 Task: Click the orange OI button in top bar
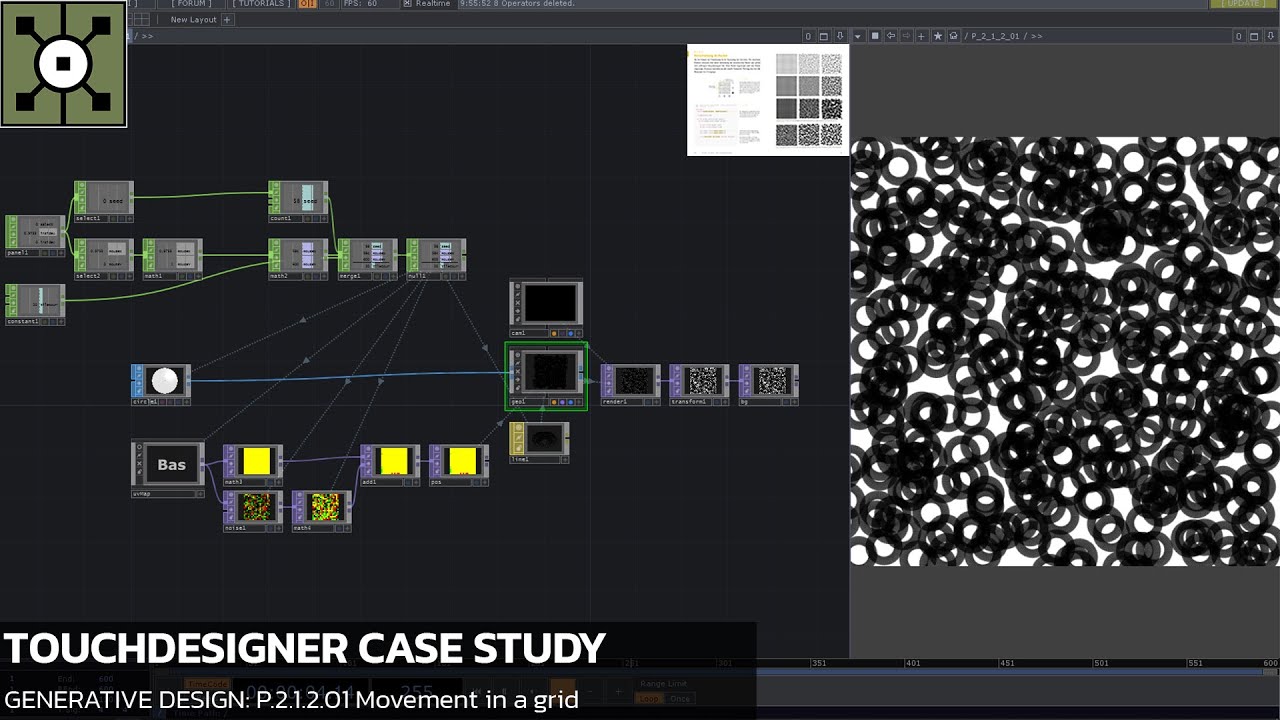click(x=307, y=4)
